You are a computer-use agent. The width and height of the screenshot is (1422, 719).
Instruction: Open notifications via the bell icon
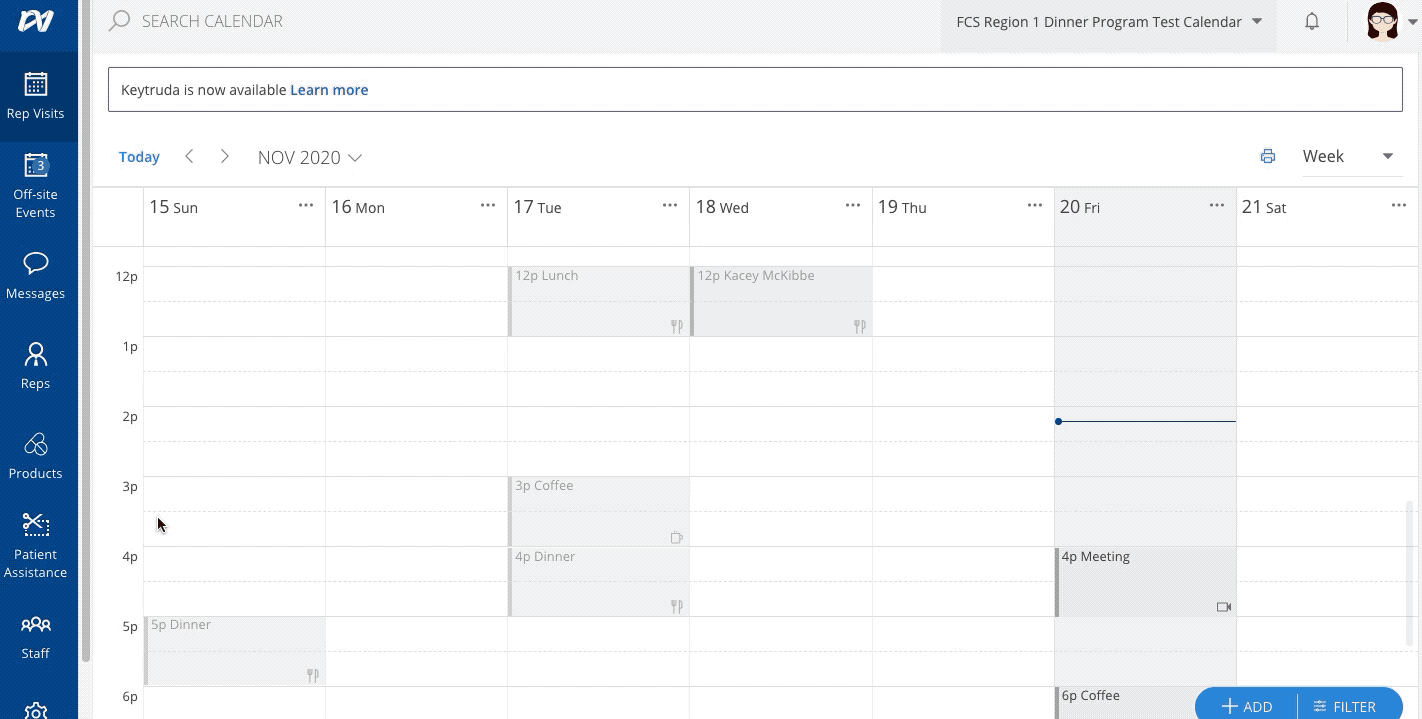[1312, 20]
